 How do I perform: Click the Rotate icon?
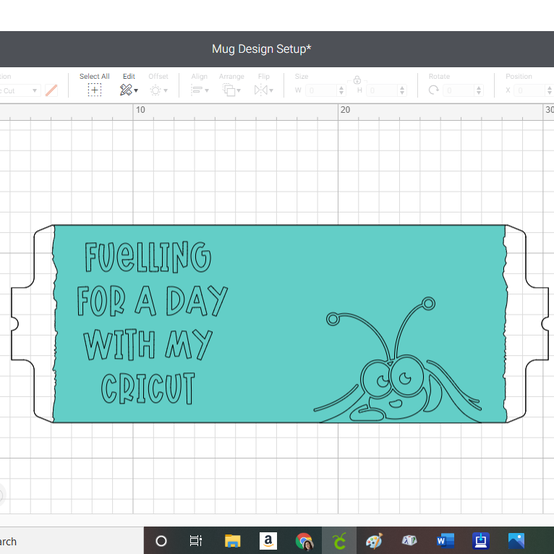click(434, 90)
